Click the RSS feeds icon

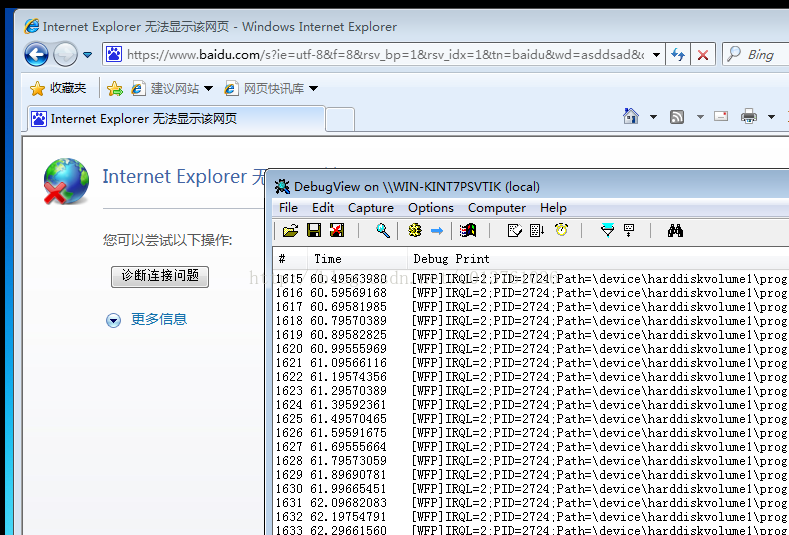[677, 117]
